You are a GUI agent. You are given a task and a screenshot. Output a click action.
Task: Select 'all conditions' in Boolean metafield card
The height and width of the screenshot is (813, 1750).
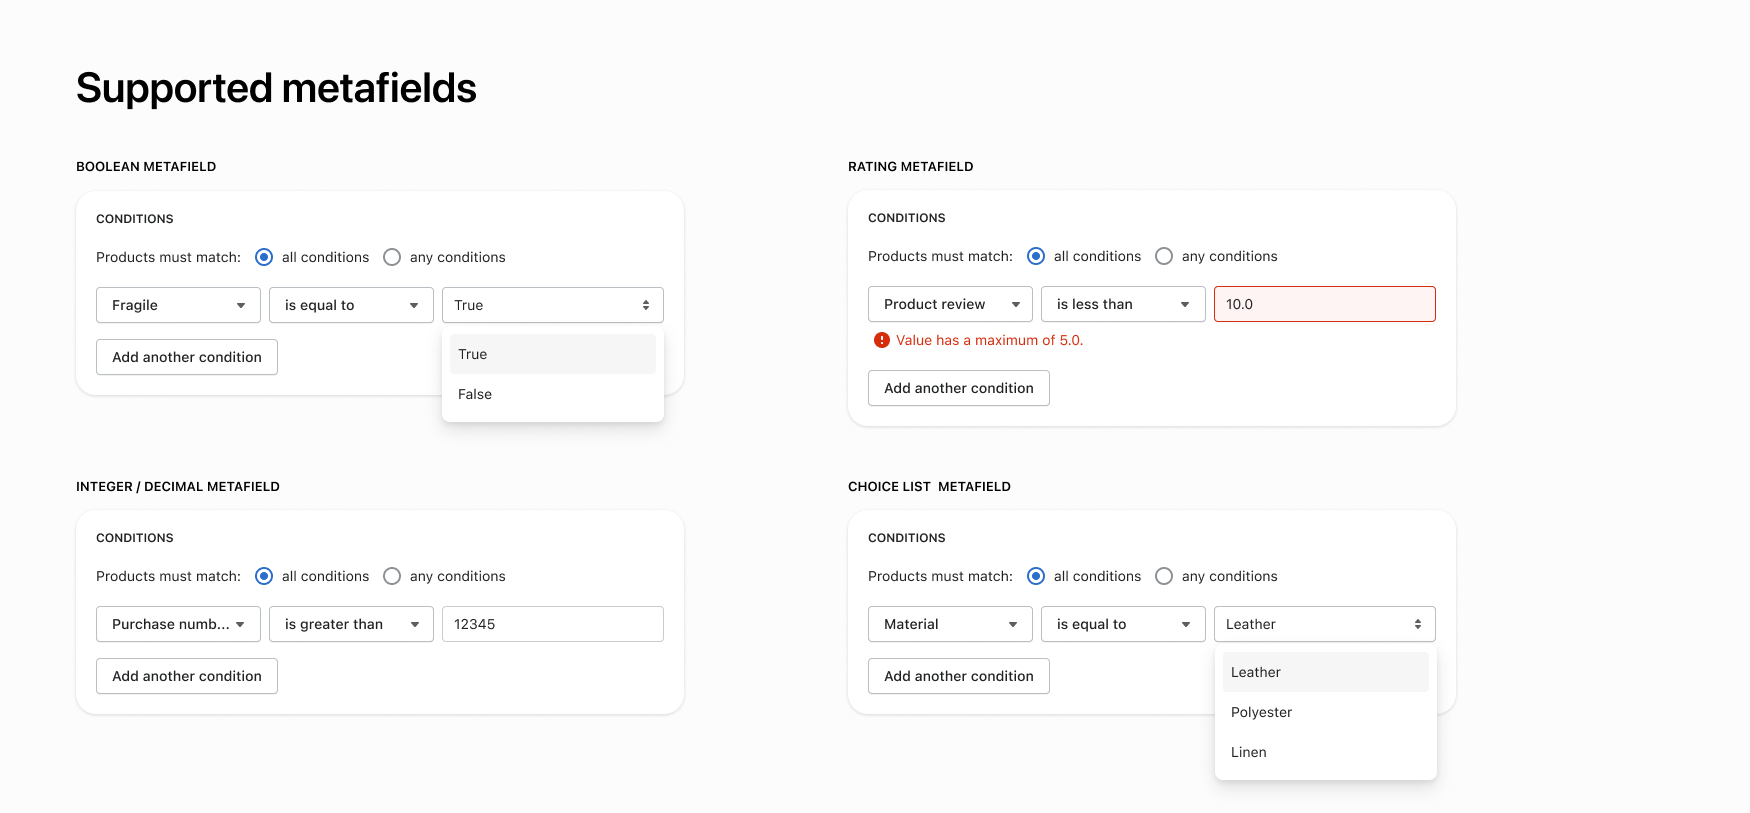[264, 257]
